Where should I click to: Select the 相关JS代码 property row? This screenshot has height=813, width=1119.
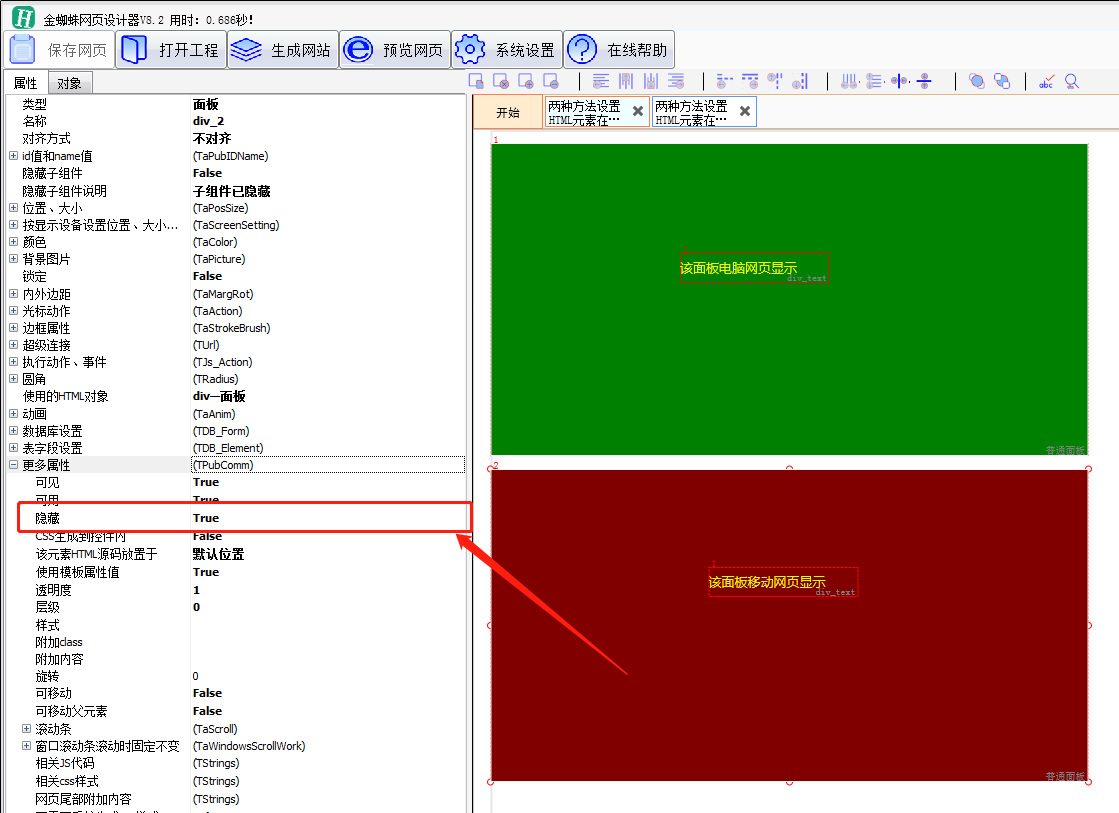click(236, 763)
